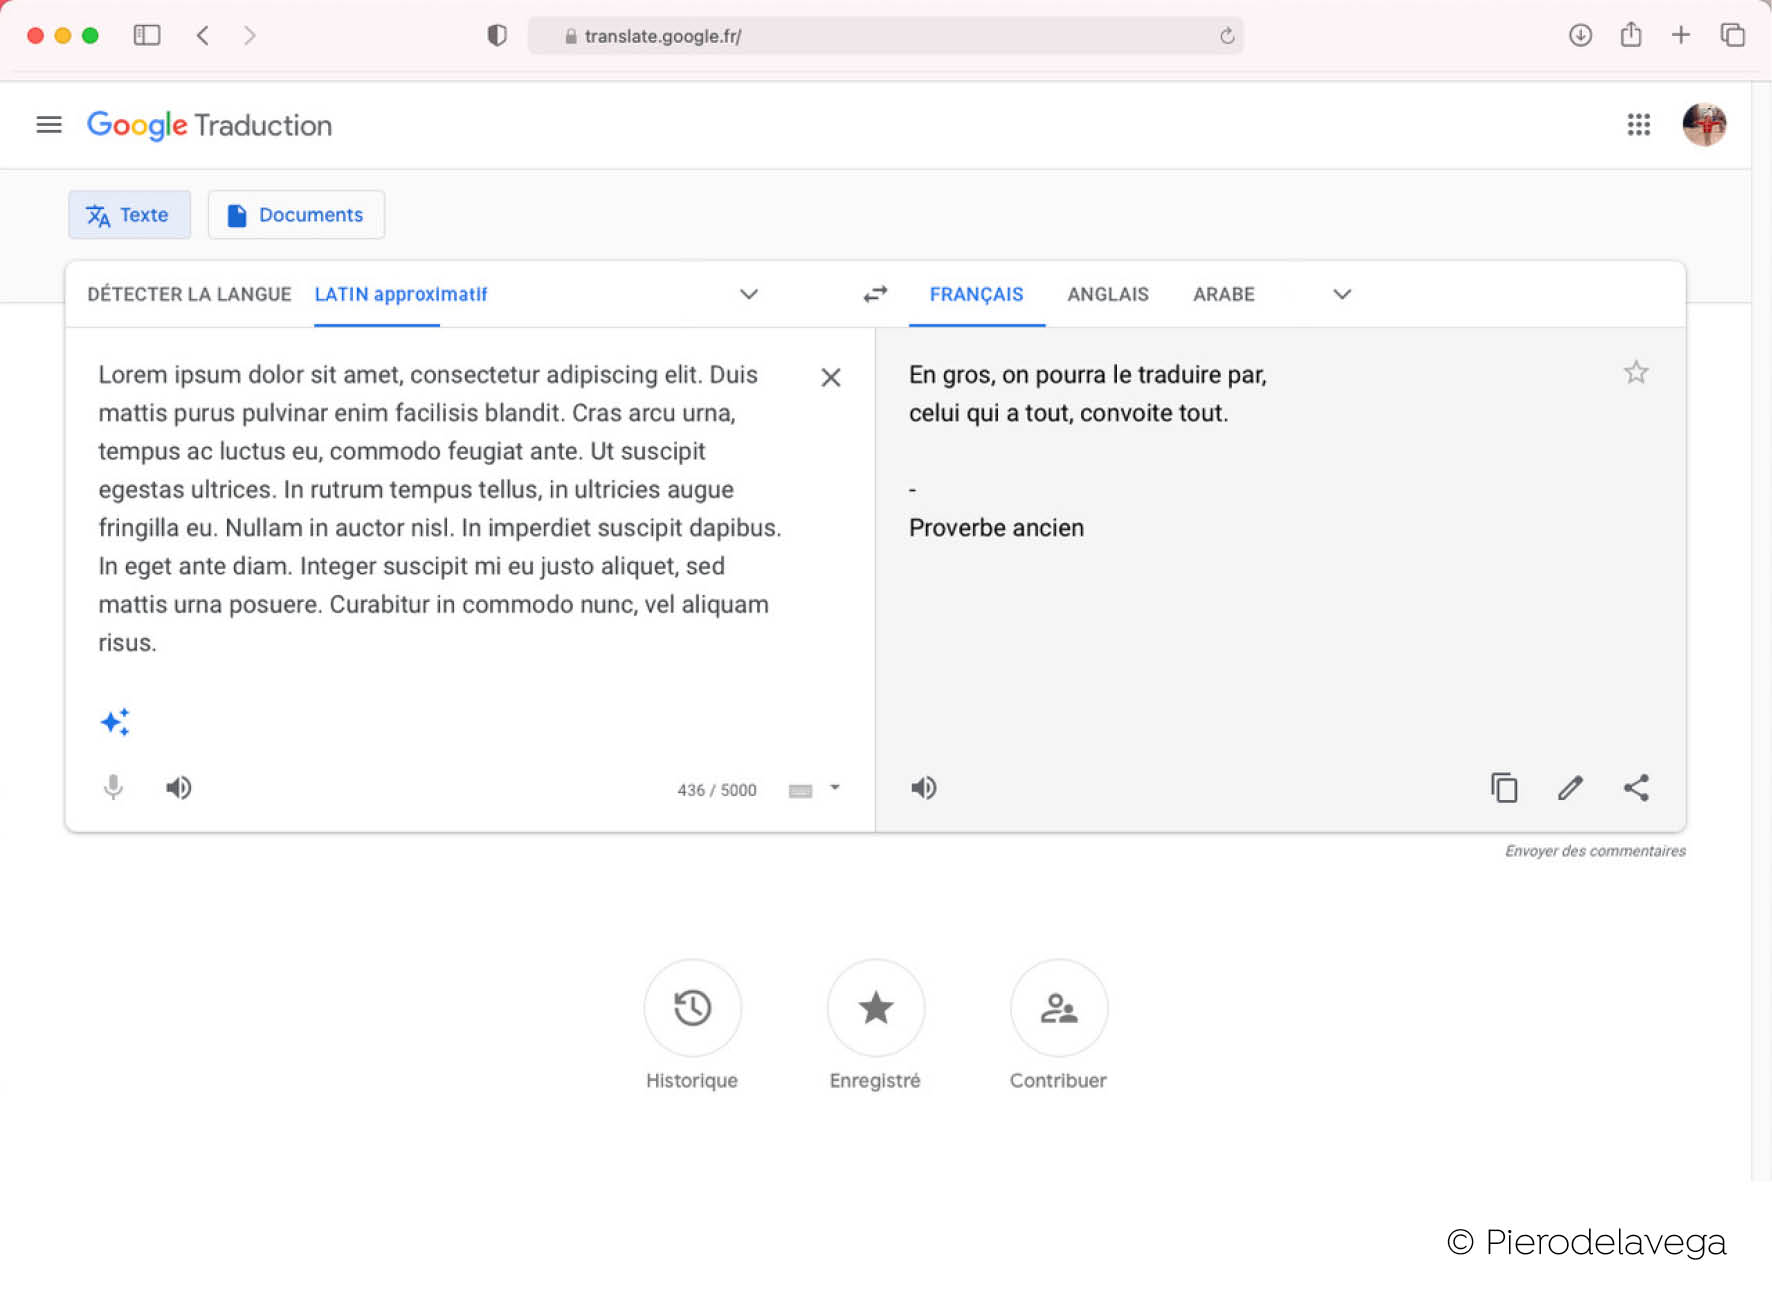Toggle the Safari sidebar

(147, 35)
